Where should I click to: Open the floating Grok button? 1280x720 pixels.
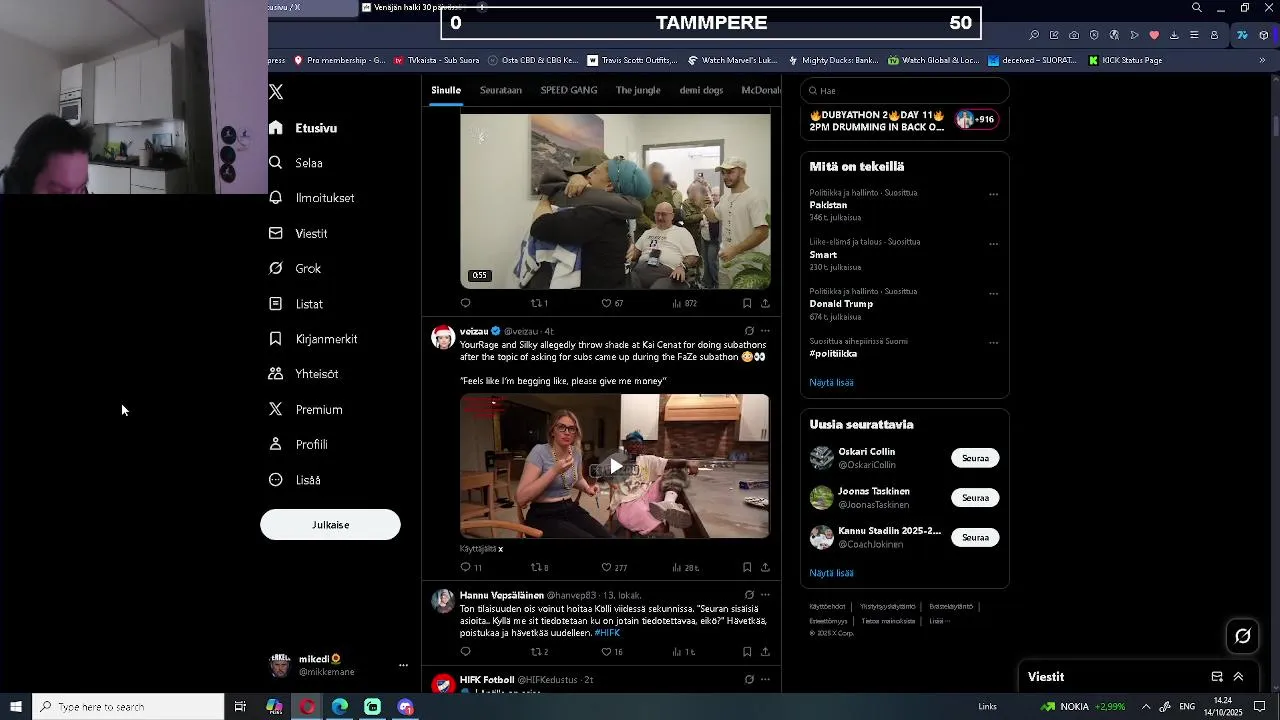click(x=1243, y=636)
